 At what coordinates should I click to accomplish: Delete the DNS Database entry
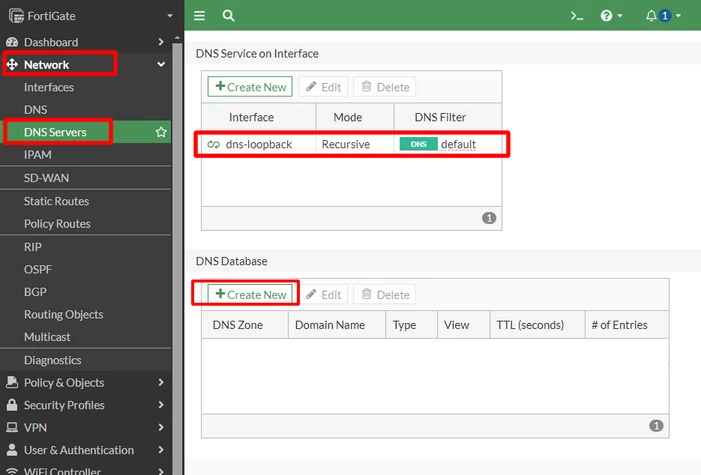pos(385,294)
